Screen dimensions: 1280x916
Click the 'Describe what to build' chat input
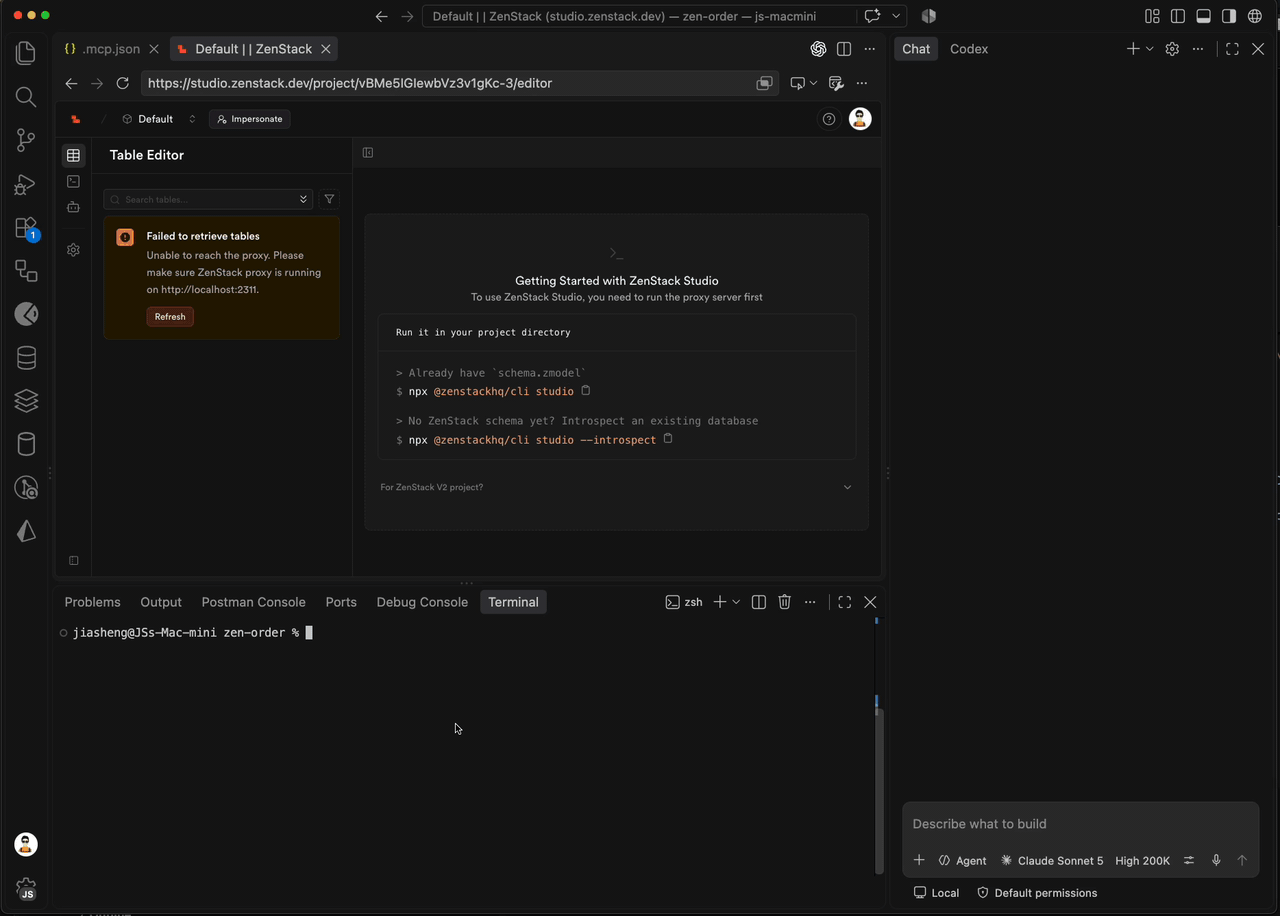tap(1080, 824)
